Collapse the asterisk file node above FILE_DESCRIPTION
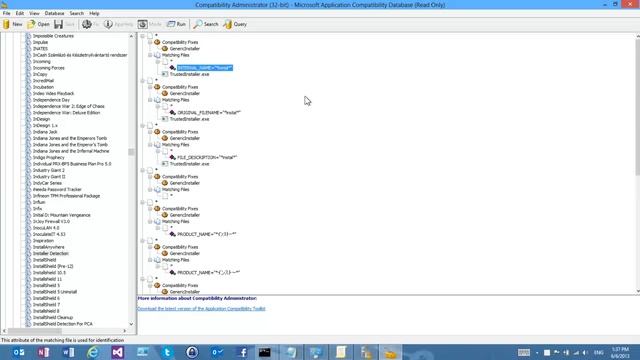This screenshot has width=640, height=360. pos(158,151)
